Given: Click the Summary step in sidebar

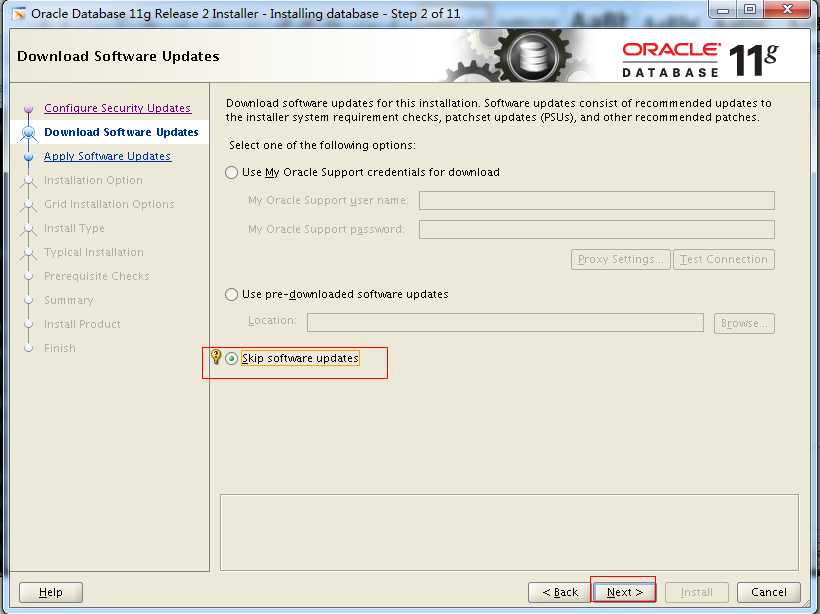Looking at the screenshot, I should [69, 300].
